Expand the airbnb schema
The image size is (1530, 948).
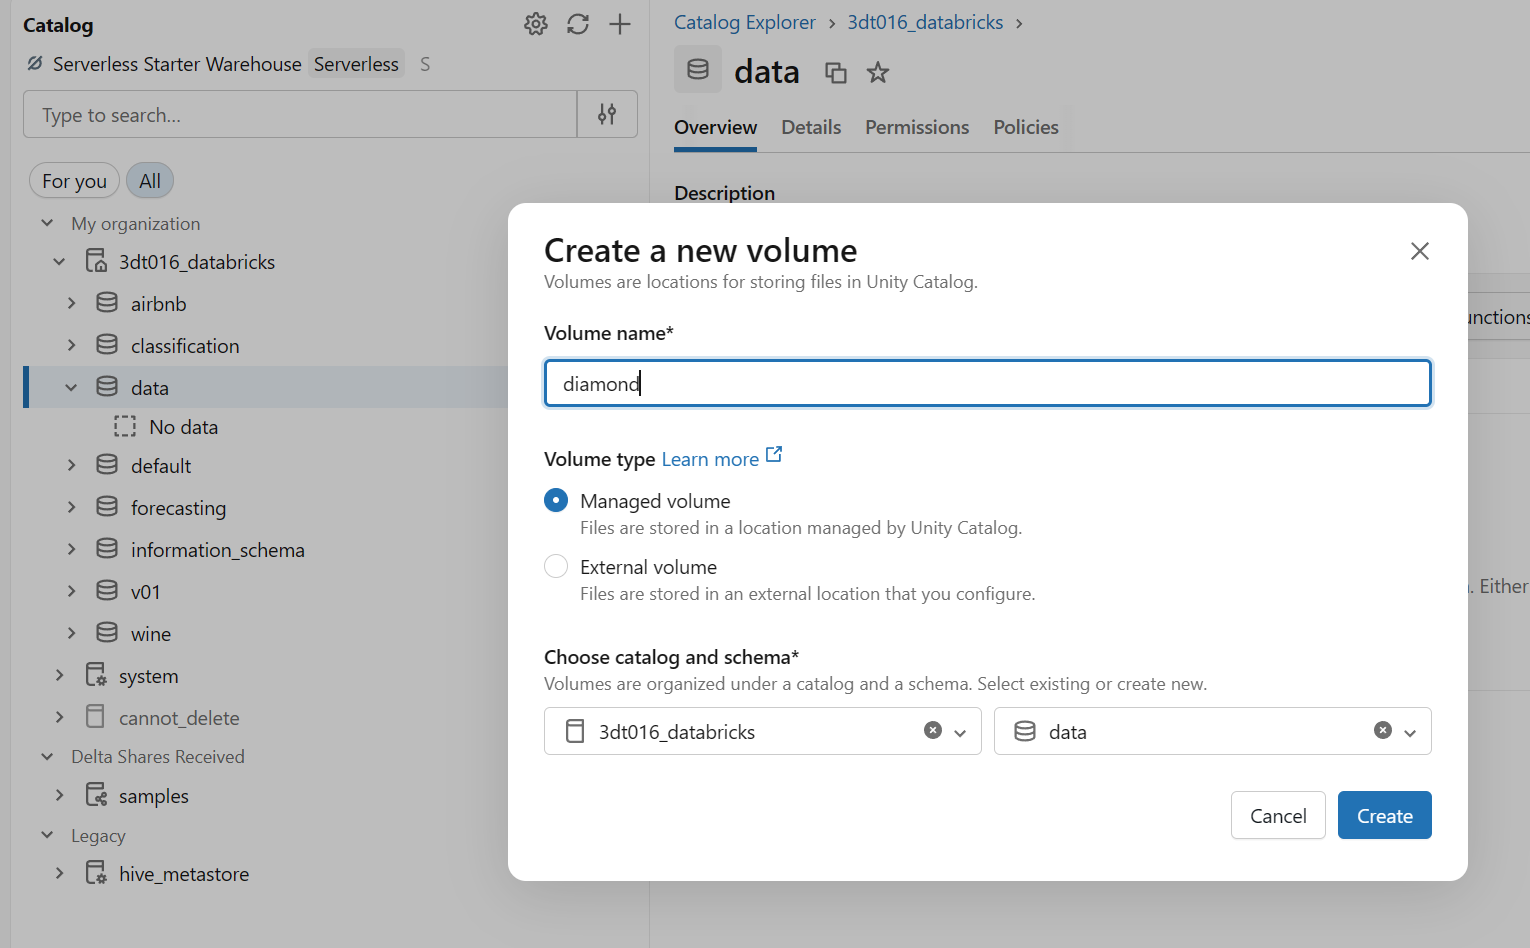click(x=71, y=303)
